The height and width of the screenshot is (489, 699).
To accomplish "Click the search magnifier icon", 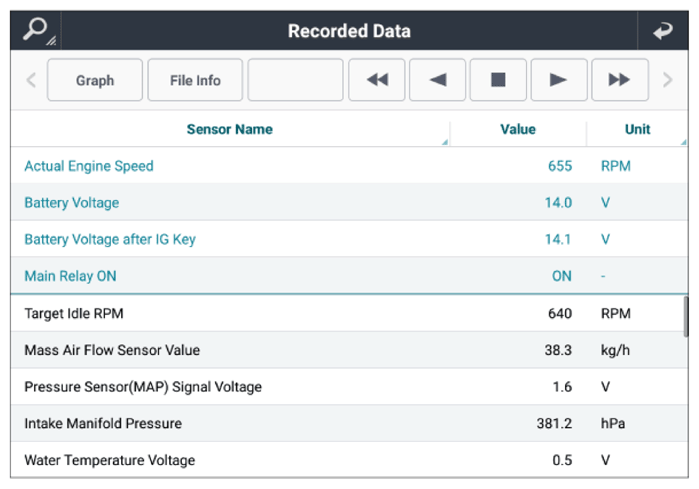I will pos(37,30).
